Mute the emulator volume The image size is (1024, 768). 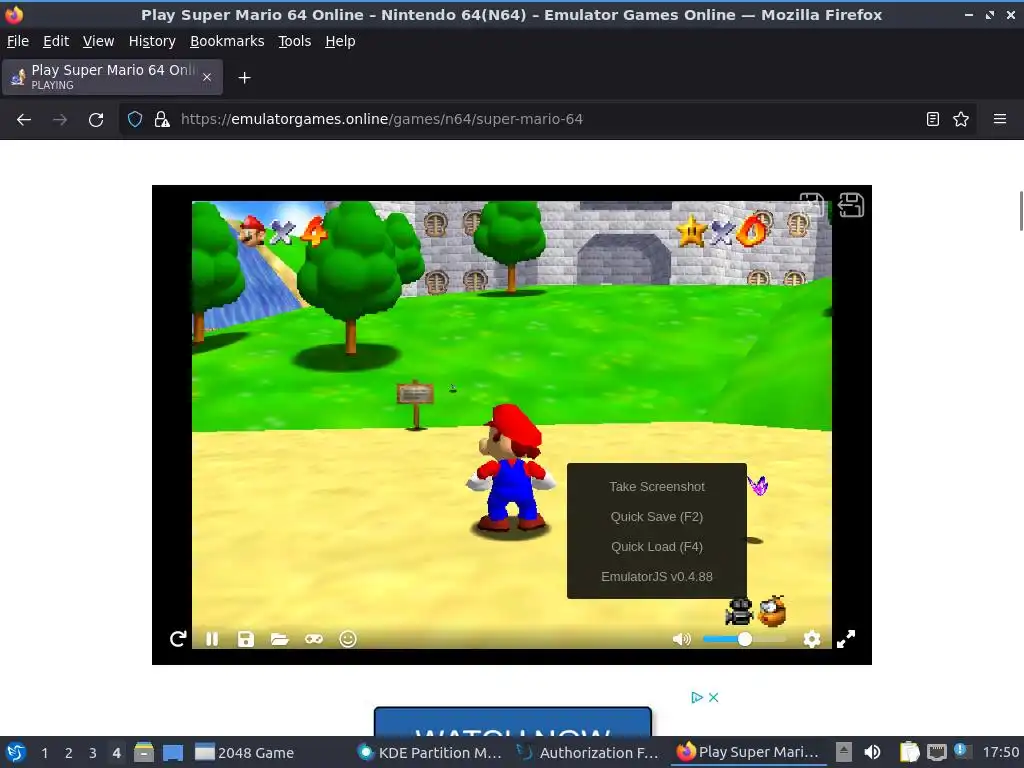pos(681,639)
